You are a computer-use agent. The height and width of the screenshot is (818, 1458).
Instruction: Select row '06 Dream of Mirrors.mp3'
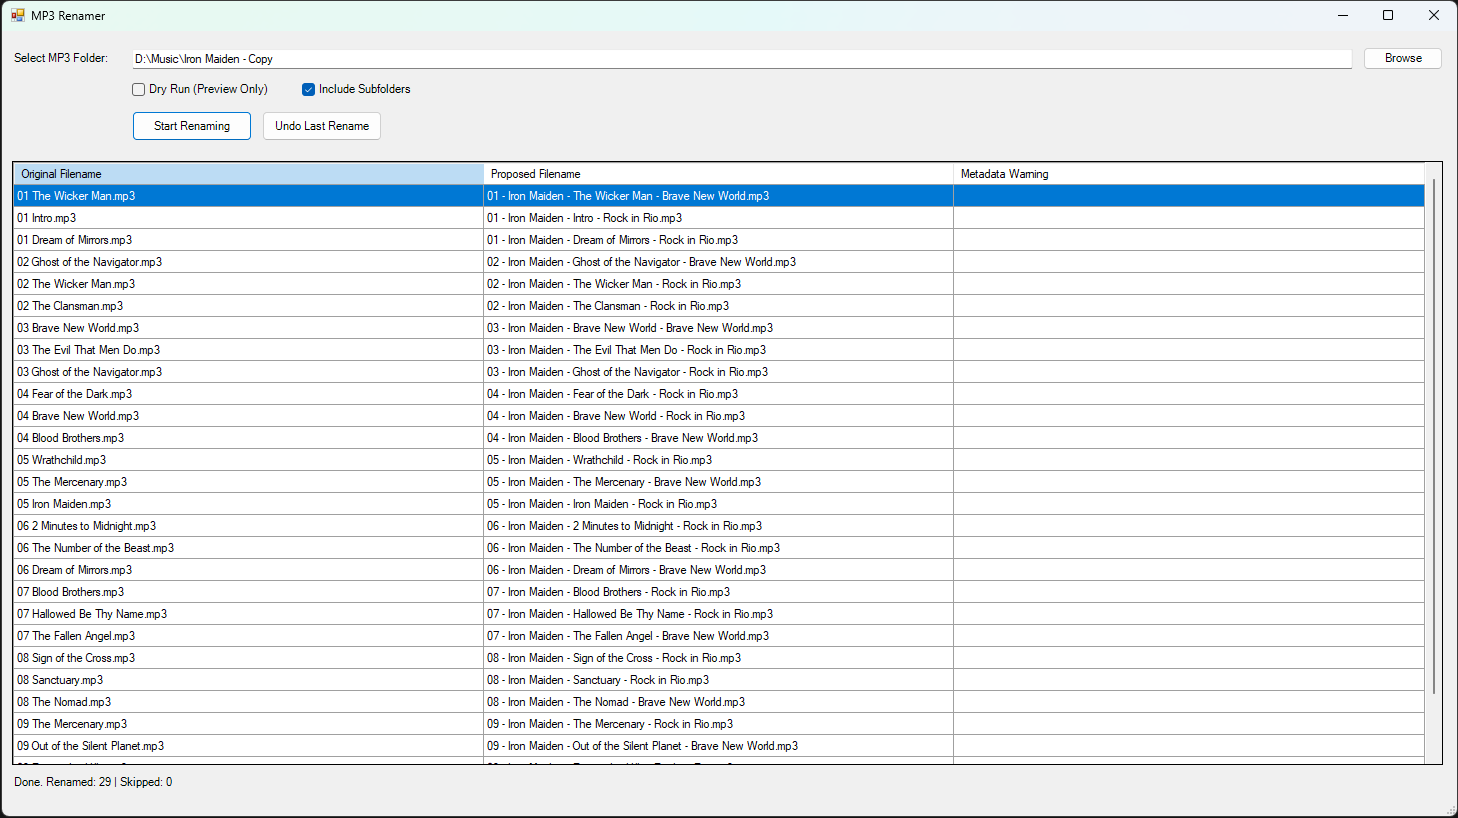coord(718,570)
